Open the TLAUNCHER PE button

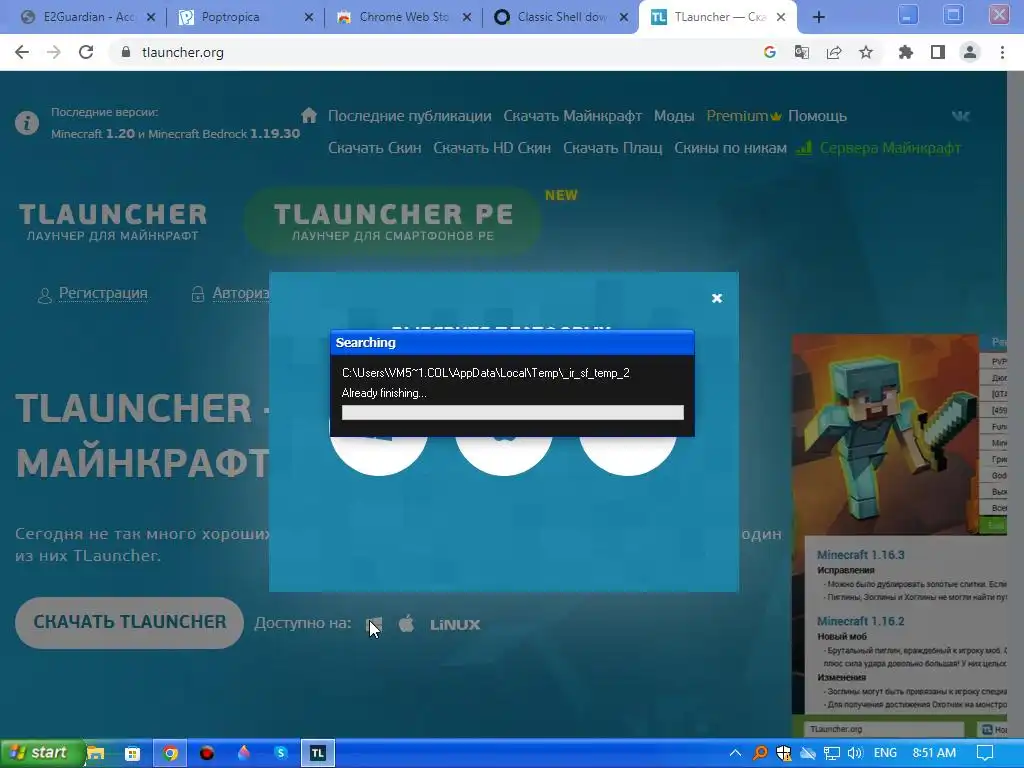pyautogui.click(x=392, y=221)
